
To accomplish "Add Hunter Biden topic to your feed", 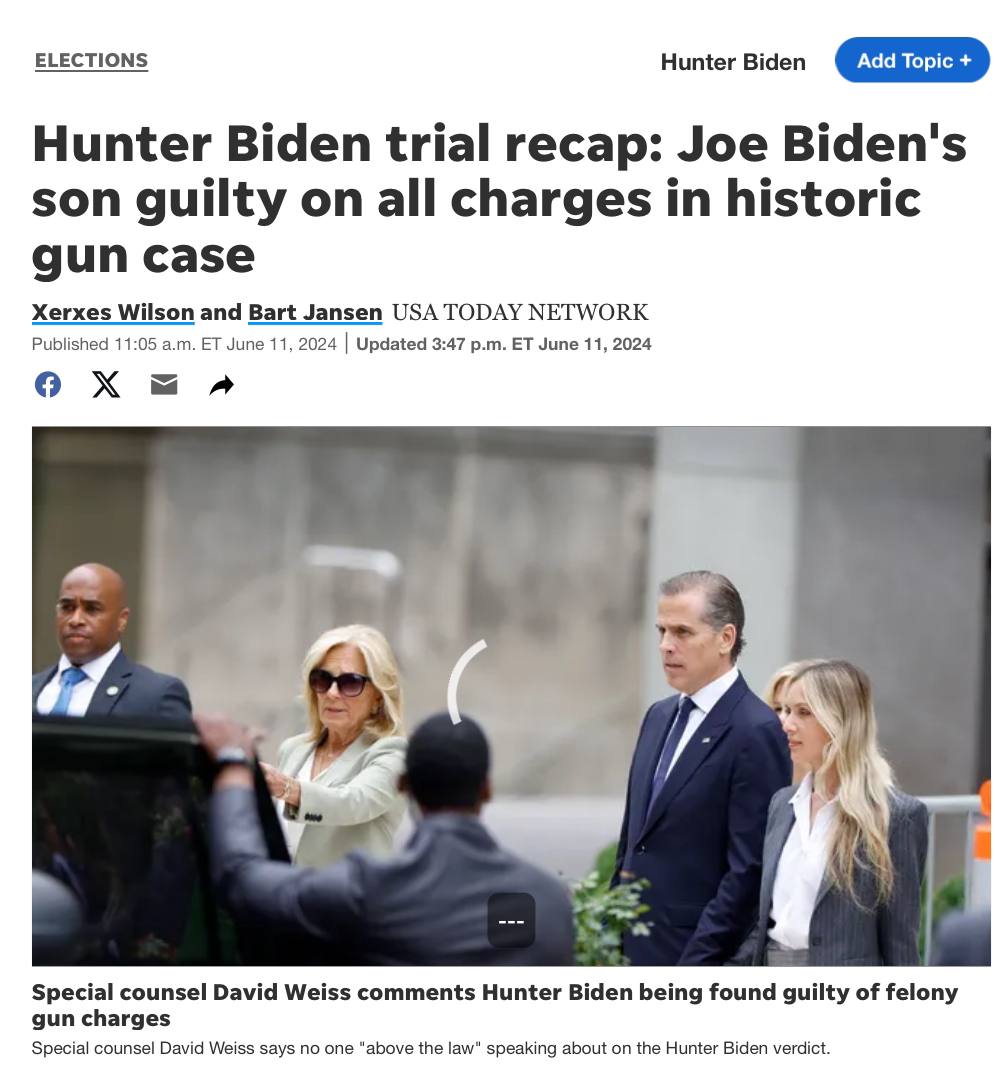I will (912, 60).
